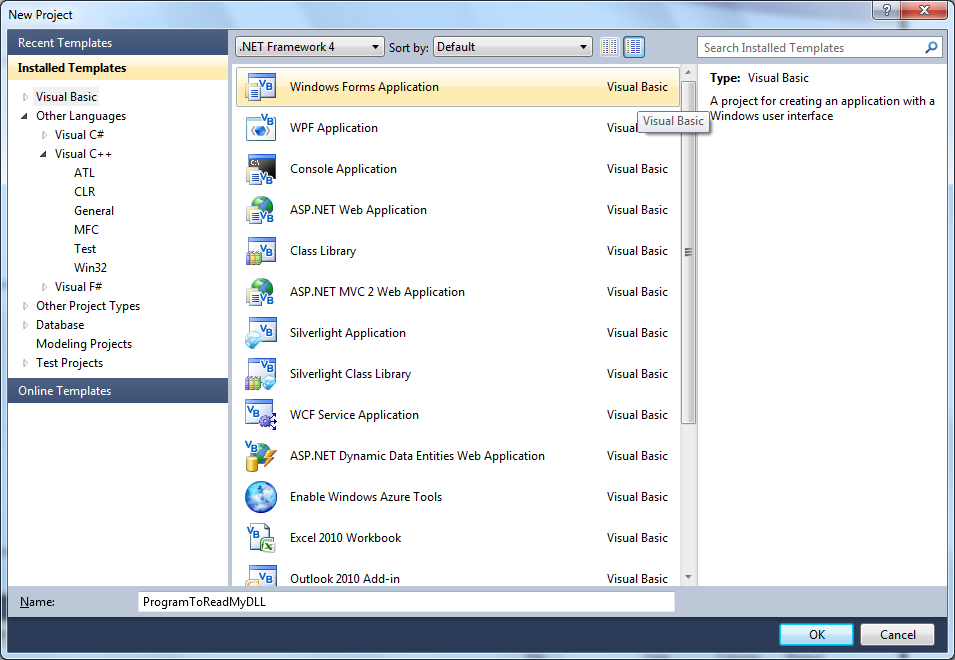Select the WCF Service Application name
Screen dimensions: 955x660
click(354, 415)
